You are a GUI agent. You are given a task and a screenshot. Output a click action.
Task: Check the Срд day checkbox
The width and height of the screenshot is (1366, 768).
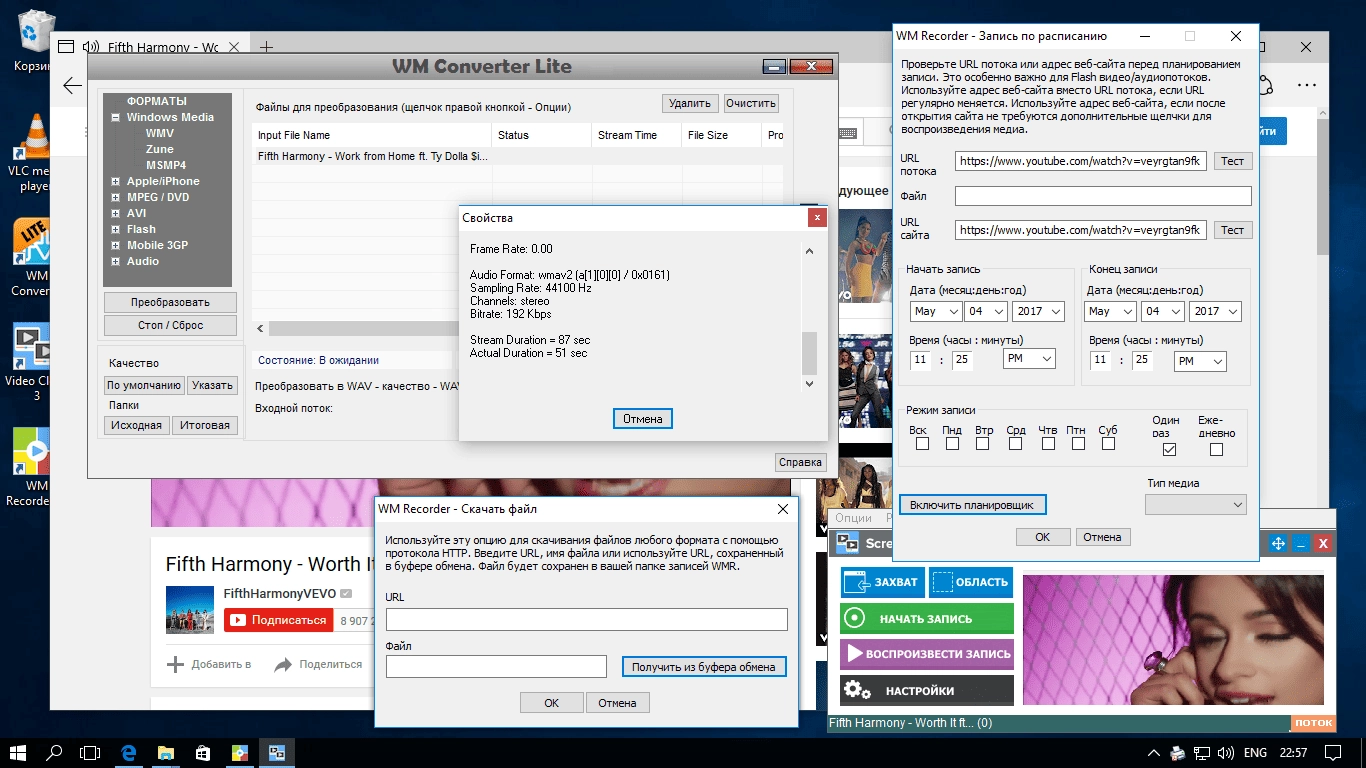click(1015, 444)
